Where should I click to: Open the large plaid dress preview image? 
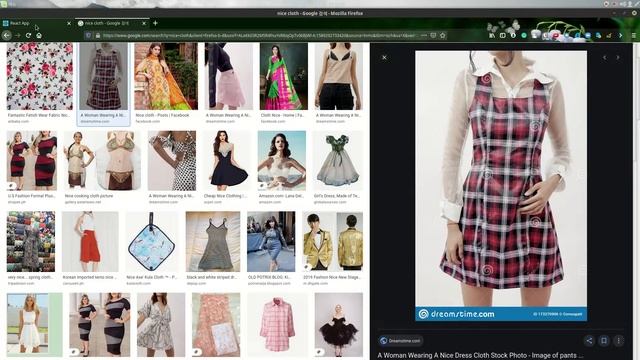501,186
